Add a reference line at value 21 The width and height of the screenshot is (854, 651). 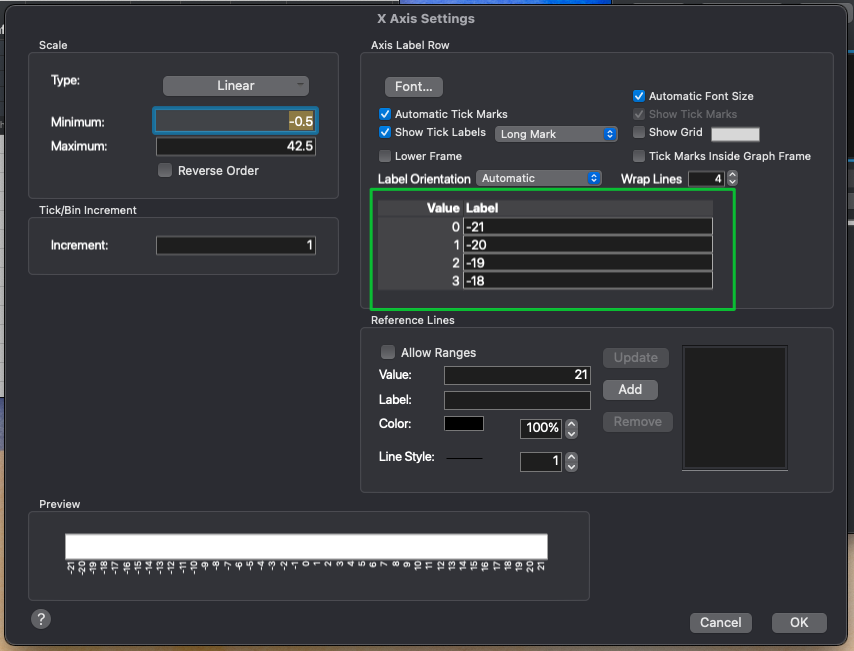click(630, 389)
